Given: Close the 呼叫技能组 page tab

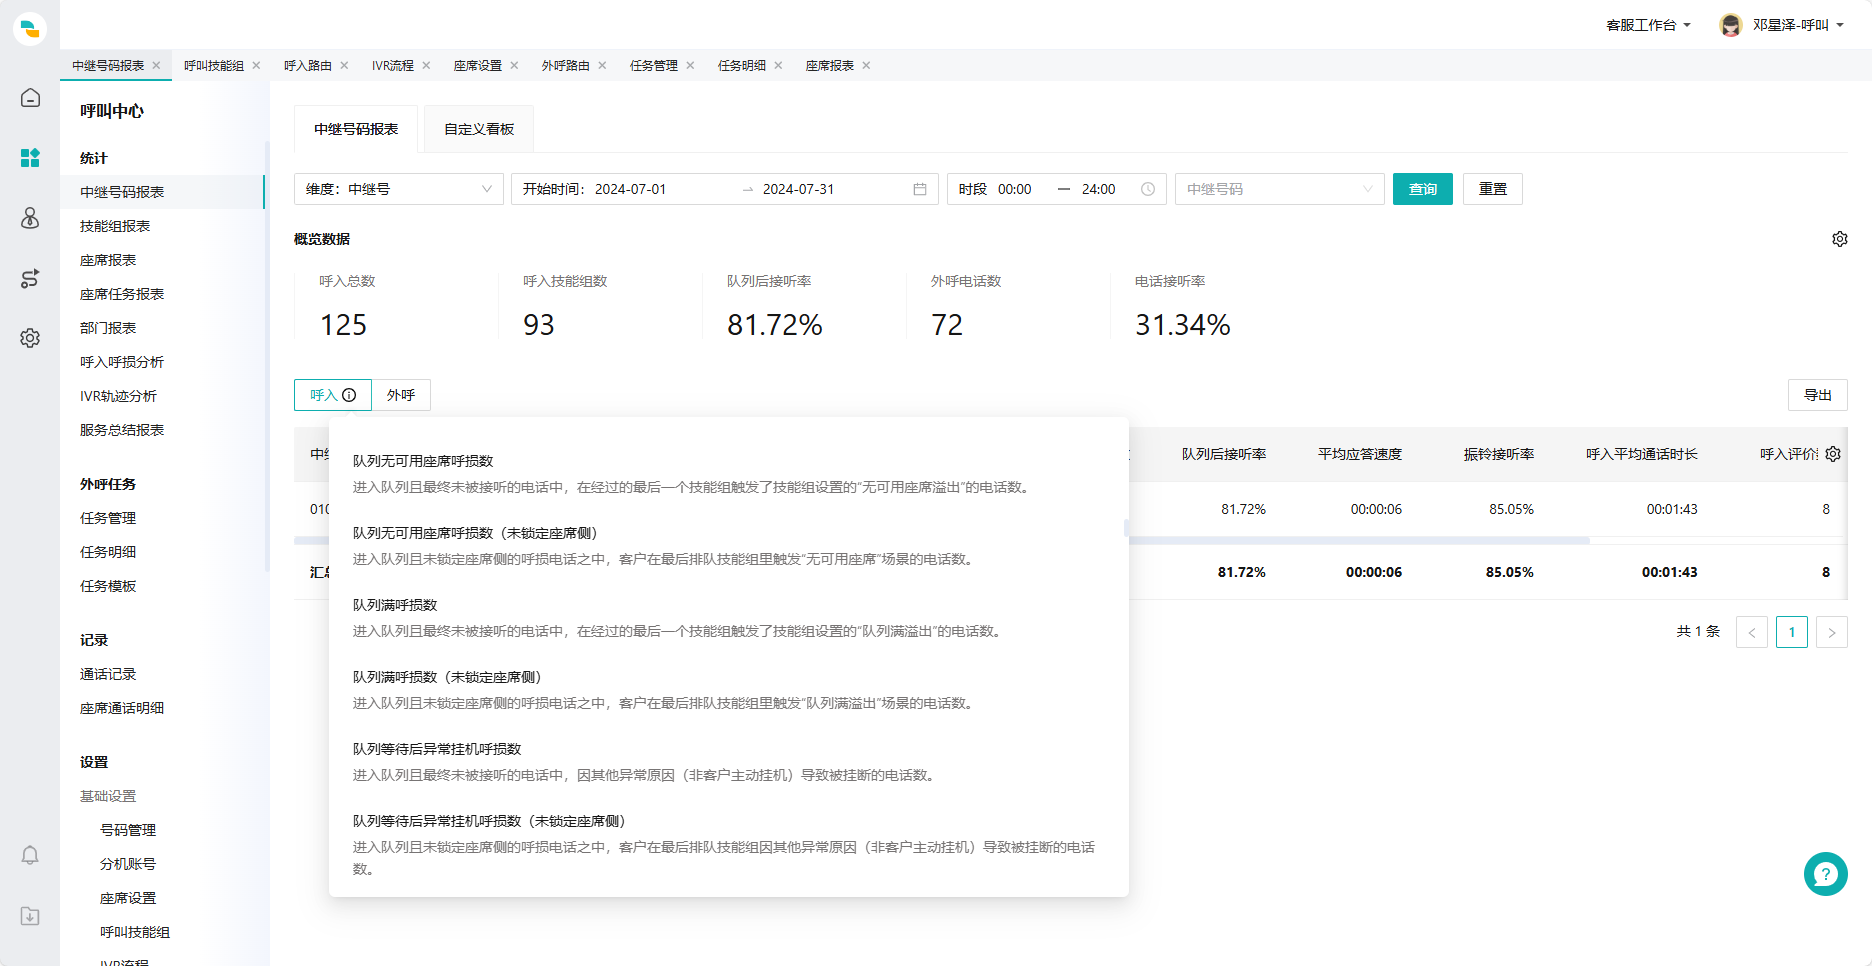Looking at the screenshot, I should tap(256, 65).
